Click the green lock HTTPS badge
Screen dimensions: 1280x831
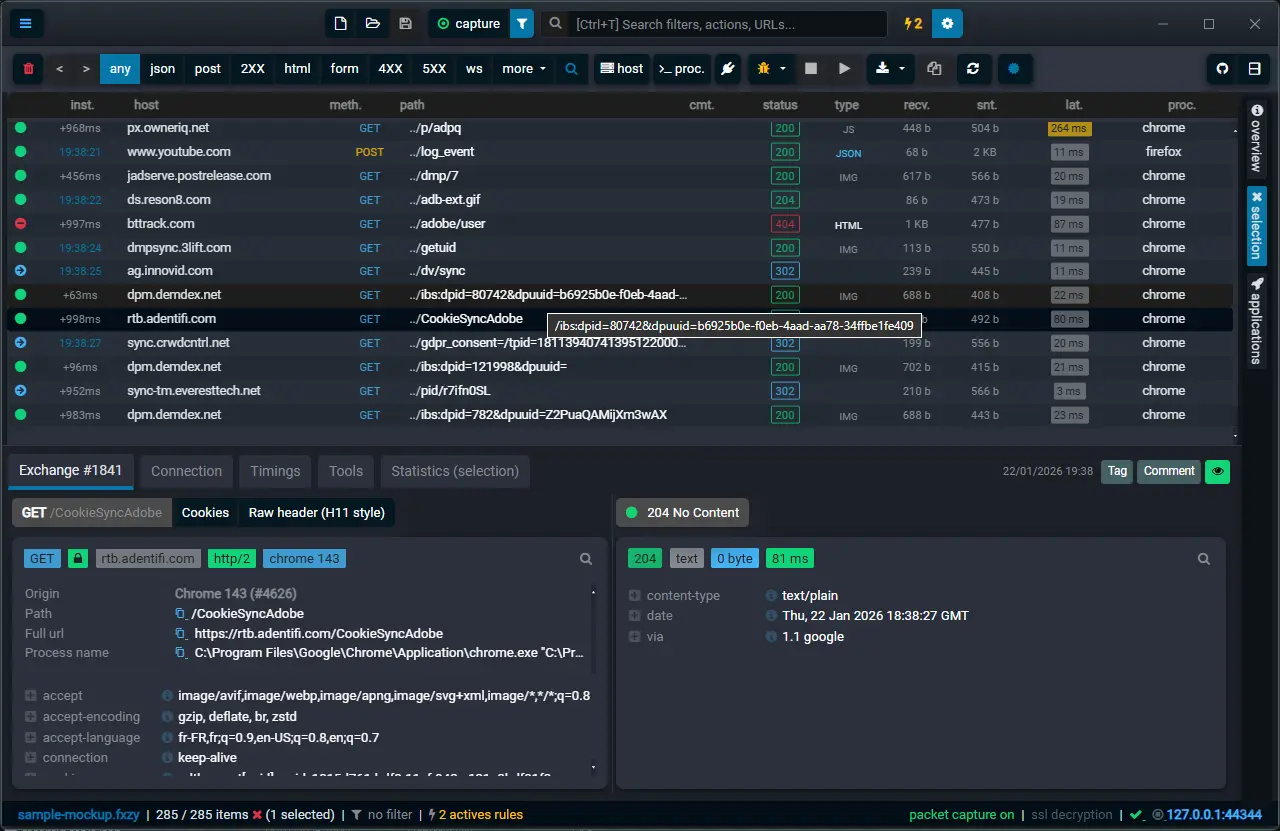point(78,559)
